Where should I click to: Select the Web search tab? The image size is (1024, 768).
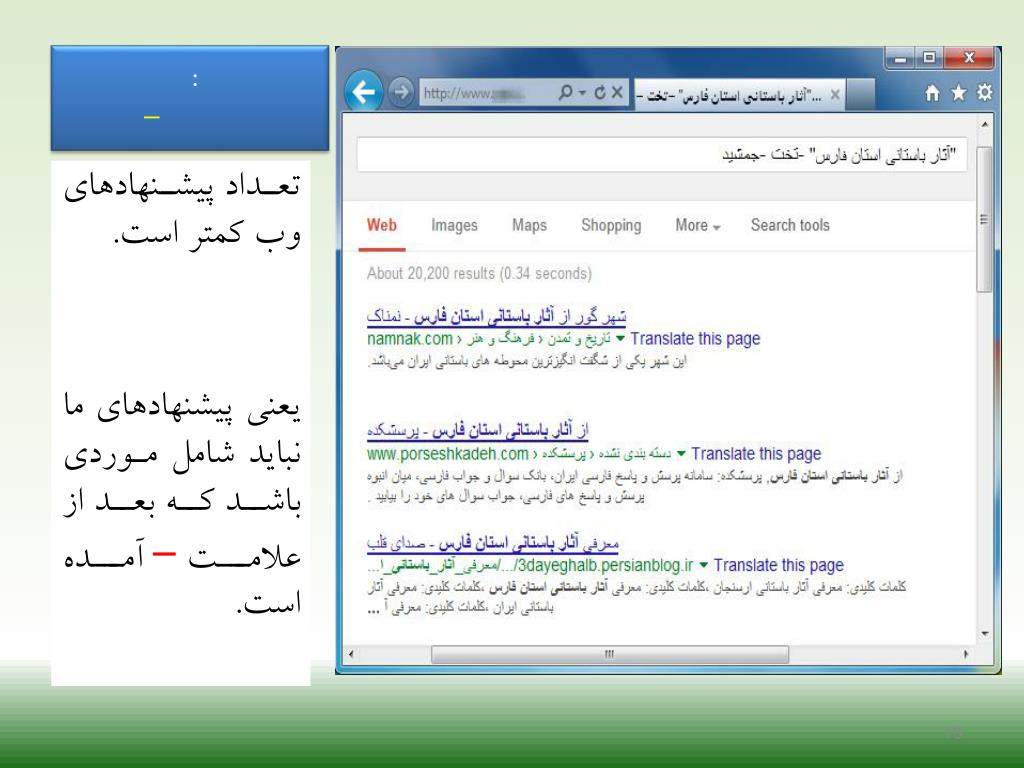(x=381, y=225)
